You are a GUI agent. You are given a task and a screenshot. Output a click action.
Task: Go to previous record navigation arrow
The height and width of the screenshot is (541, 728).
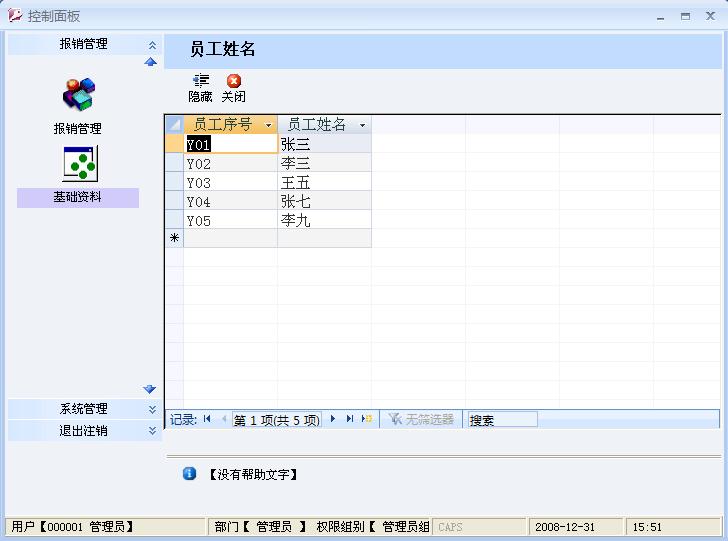point(224,419)
